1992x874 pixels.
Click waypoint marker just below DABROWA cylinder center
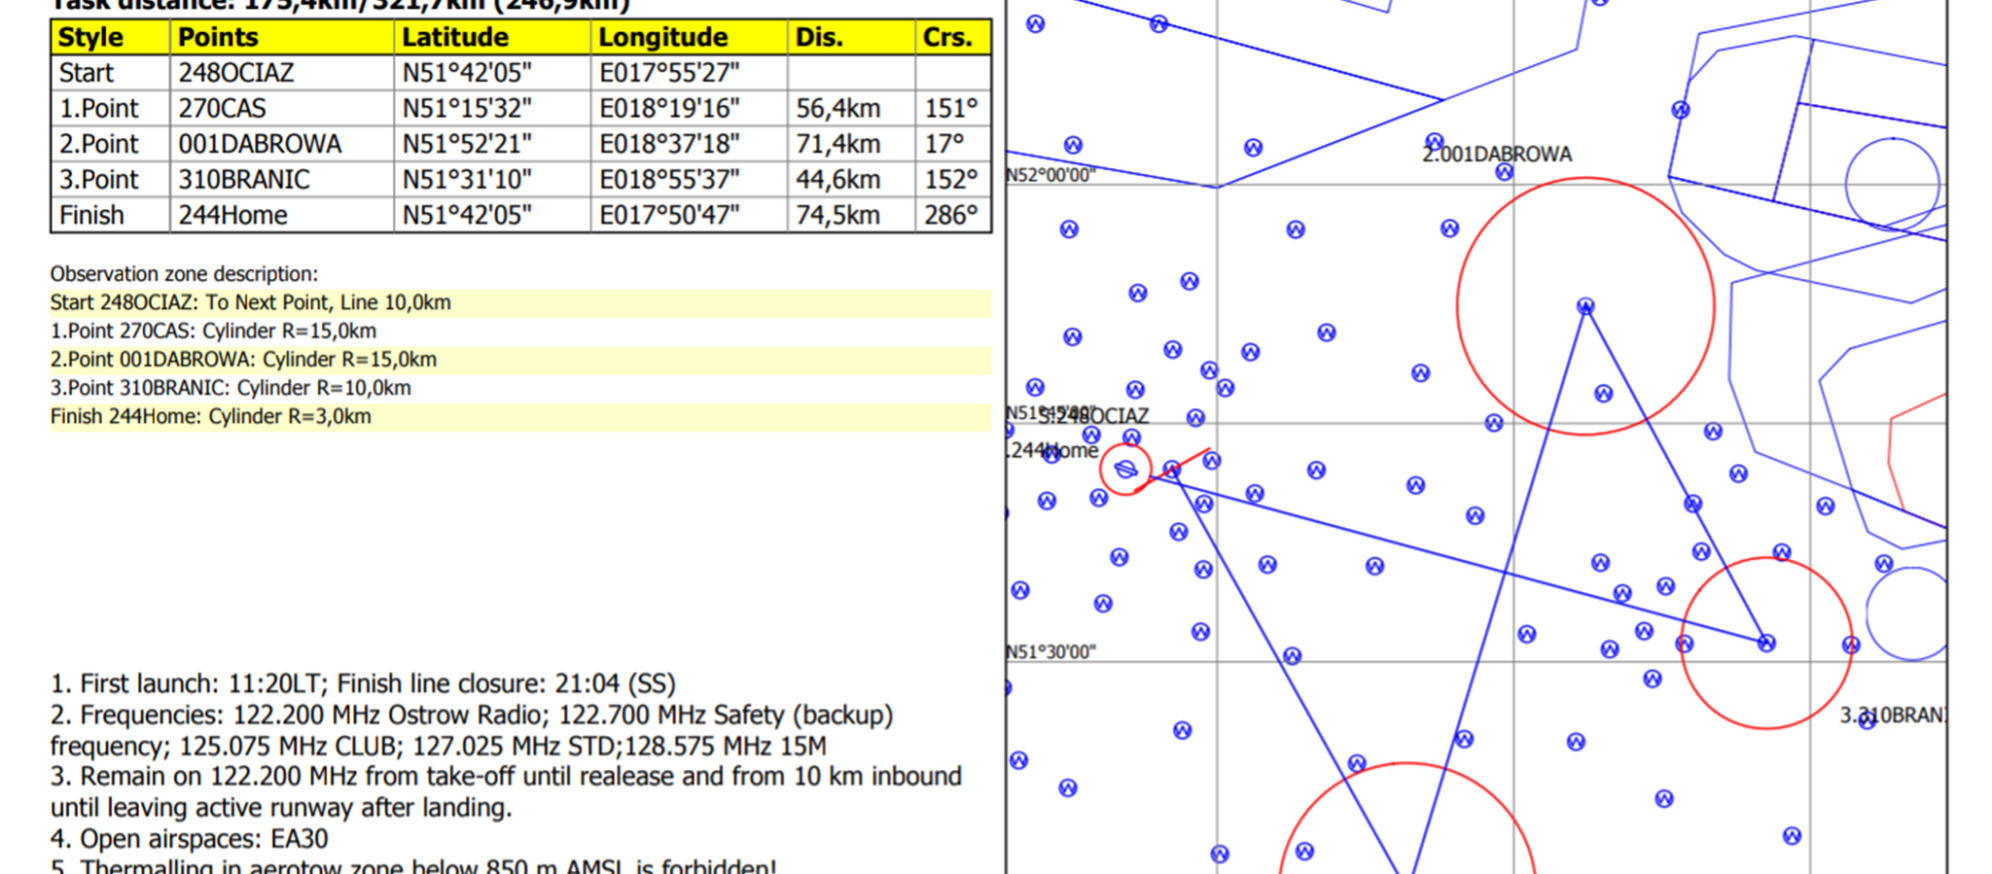(x=1603, y=393)
